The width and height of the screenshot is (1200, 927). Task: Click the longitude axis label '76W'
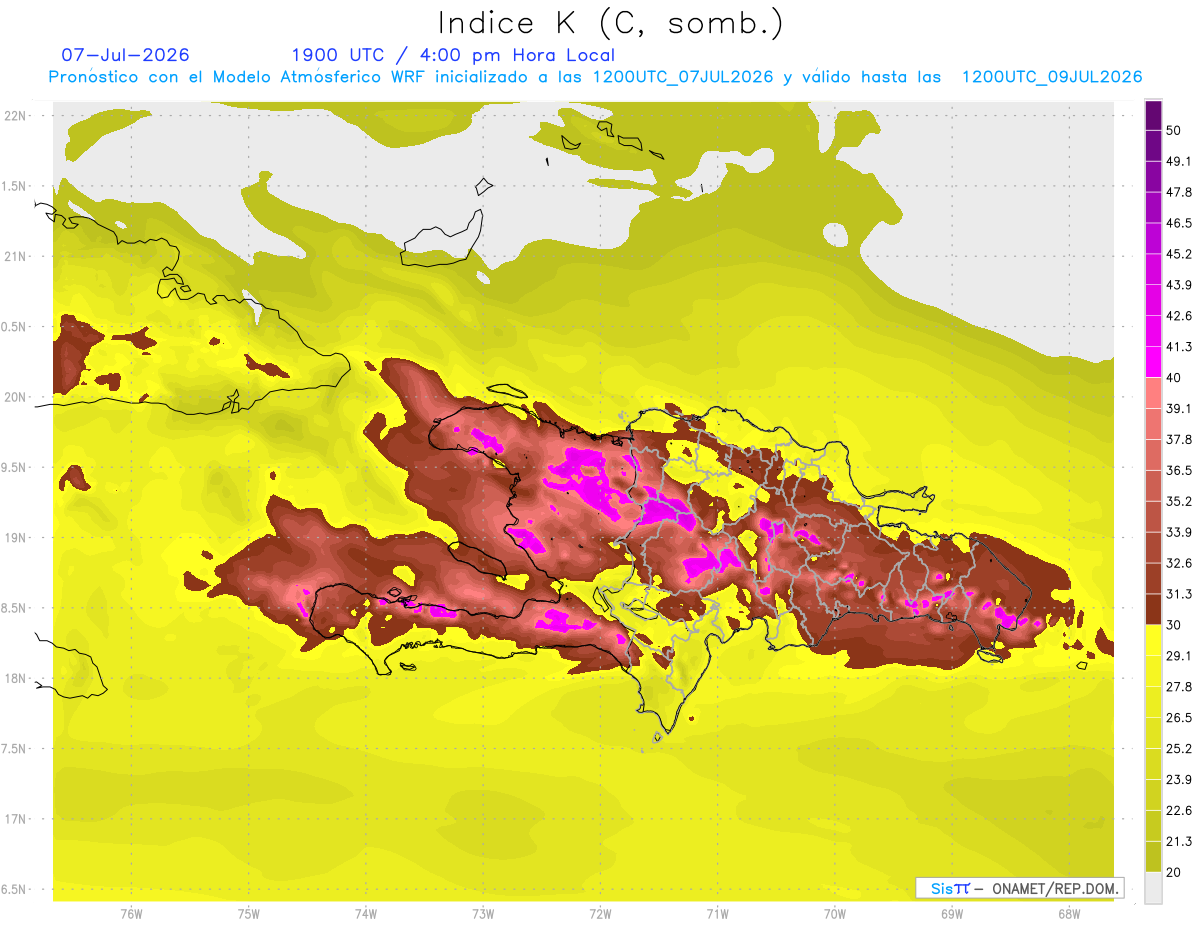(131, 914)
